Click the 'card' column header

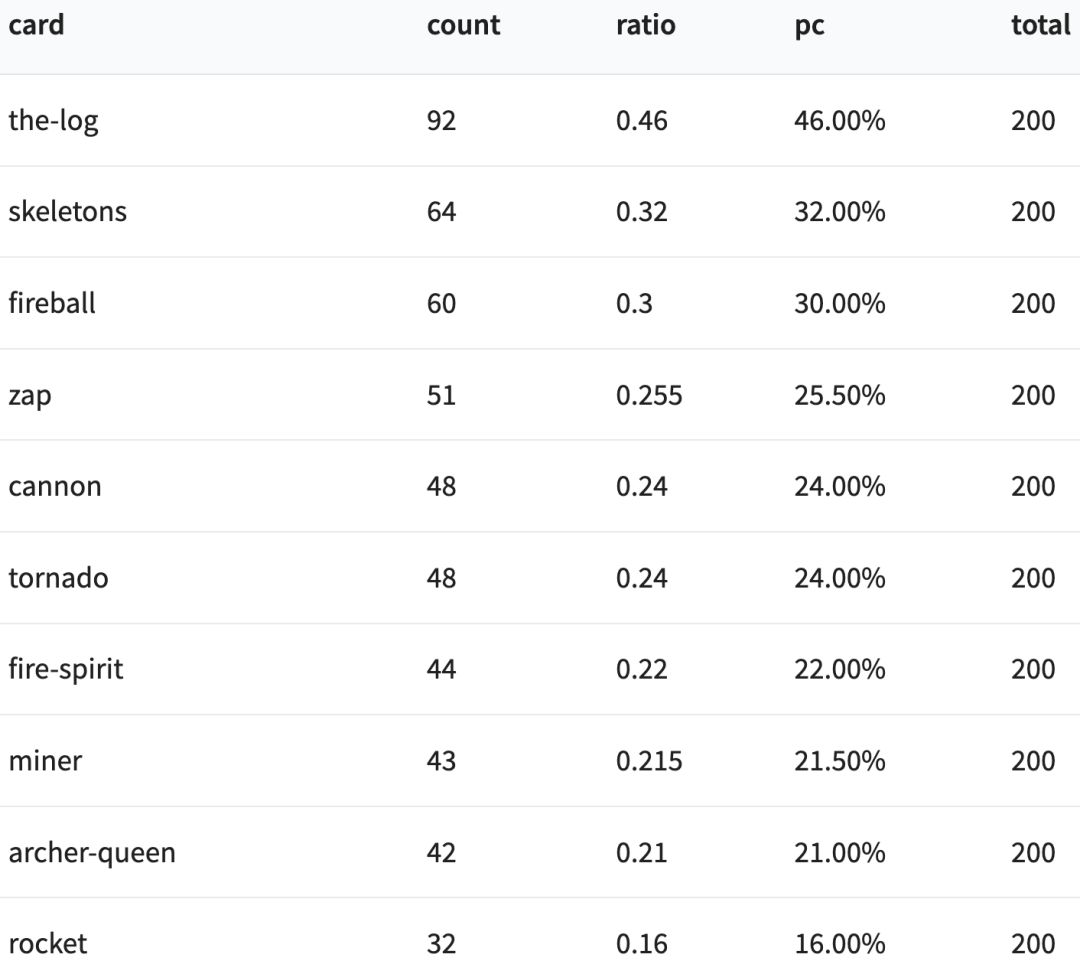36,25
